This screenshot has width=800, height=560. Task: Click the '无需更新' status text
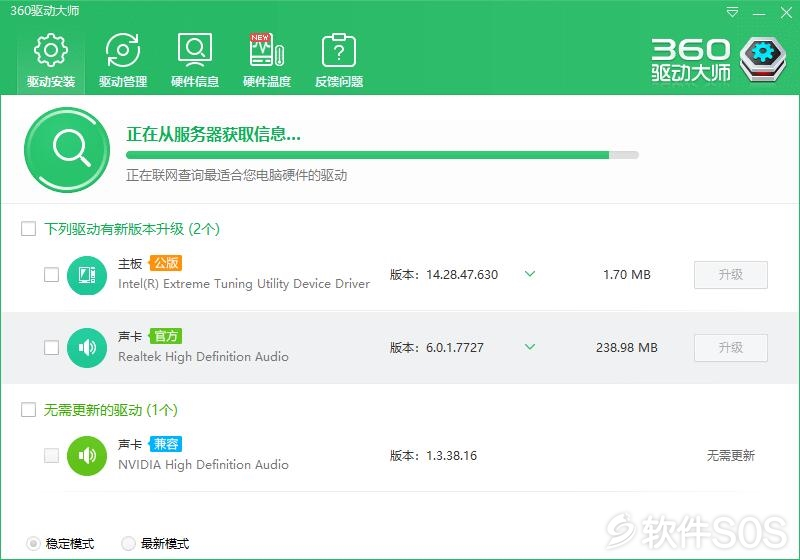tap(731, 455)
